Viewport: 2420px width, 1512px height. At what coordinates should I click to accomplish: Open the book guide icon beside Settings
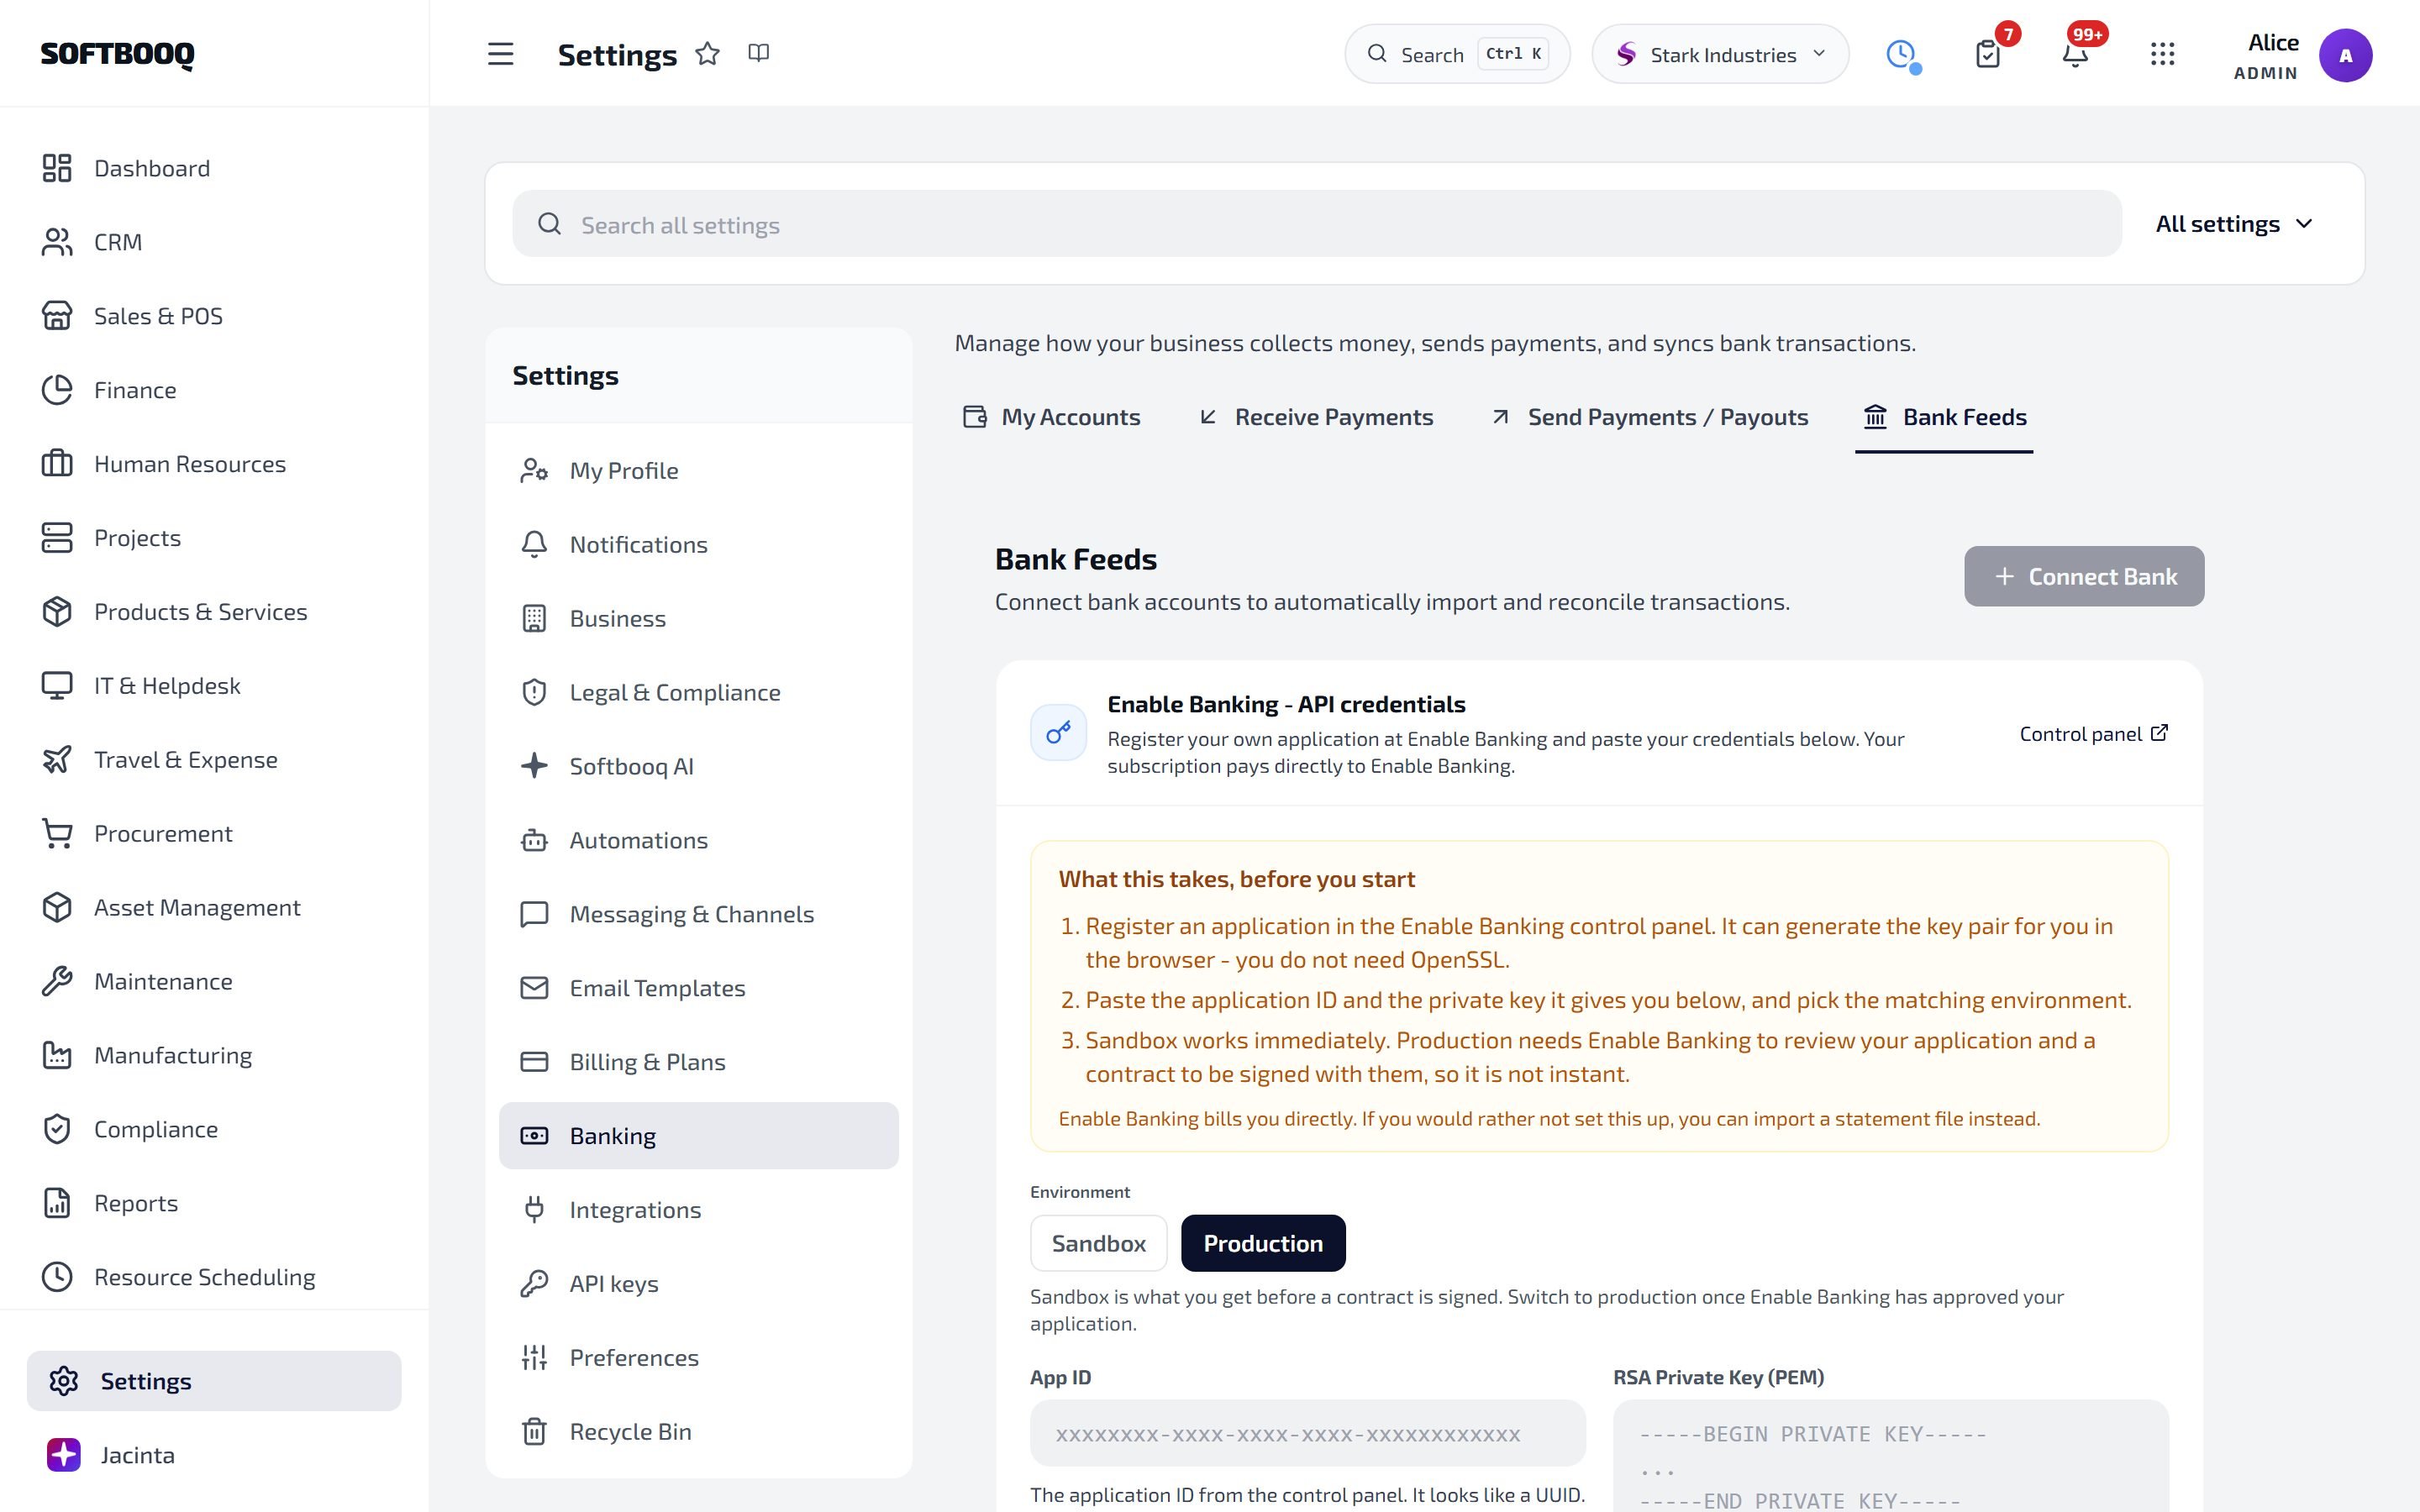(758, 53)
